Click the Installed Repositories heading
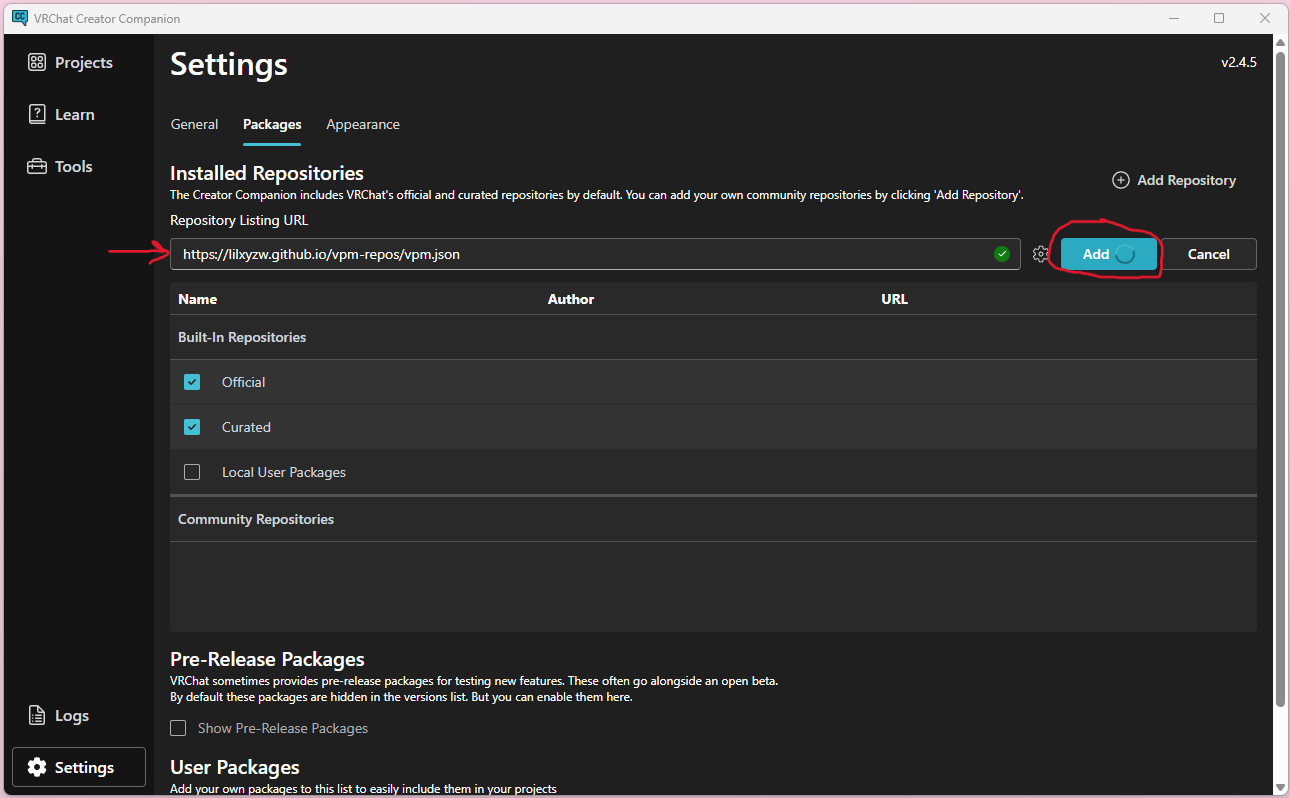This screenshot has height=798, width=1290. tap(267, 173)
